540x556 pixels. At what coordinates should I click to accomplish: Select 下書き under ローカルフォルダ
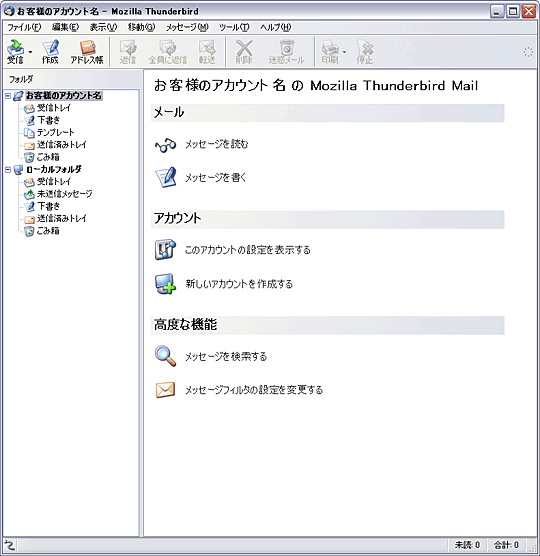point(49,206)
